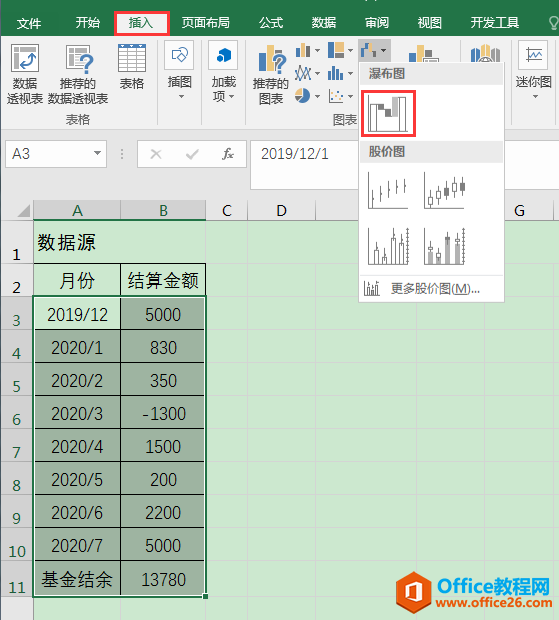Select row 6 header
Viewport: 559px width, 620px height.
[x=17, y=413]
